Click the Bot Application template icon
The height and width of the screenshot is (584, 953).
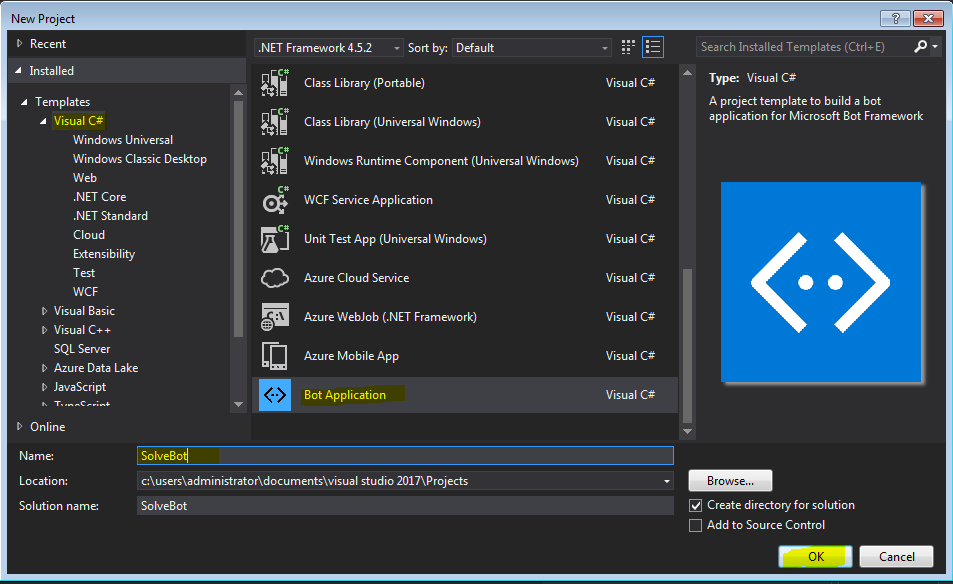point(275,395)
